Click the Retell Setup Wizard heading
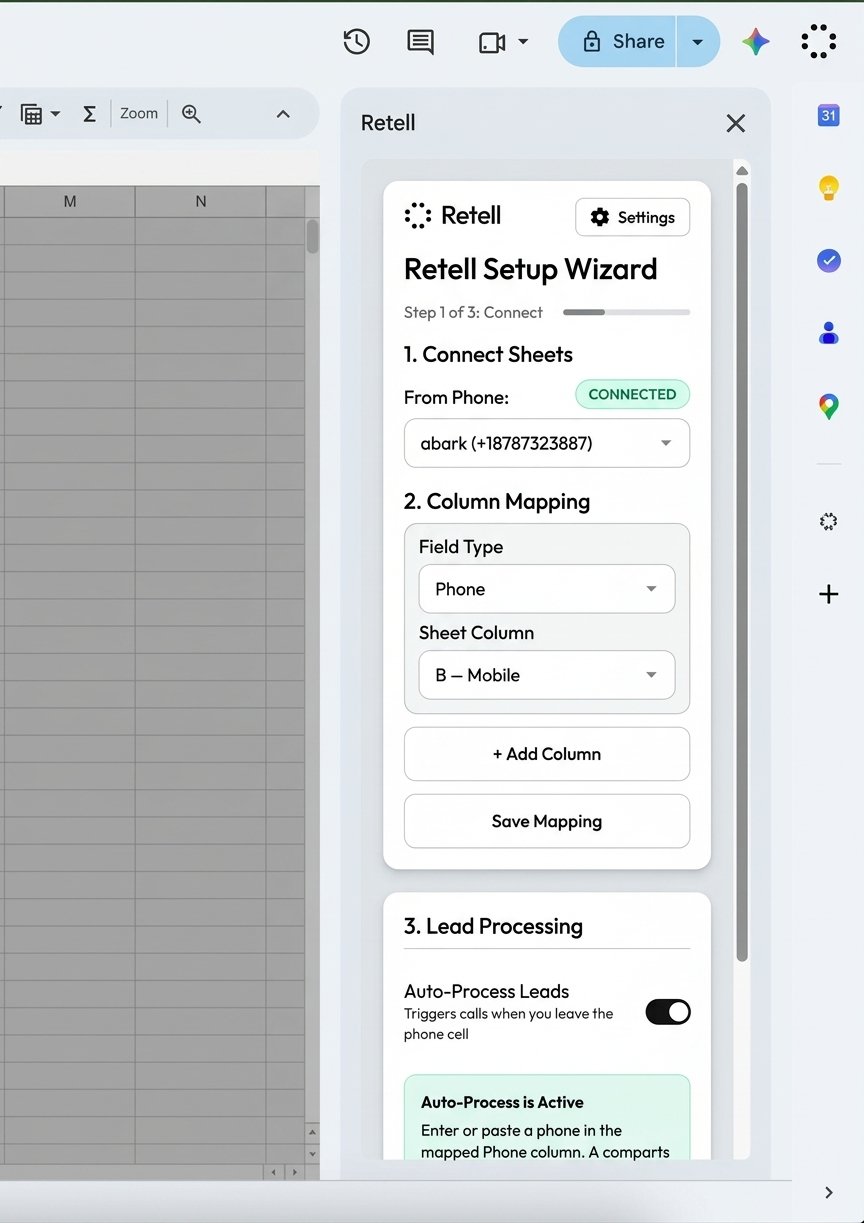 [x=531, y=269]
